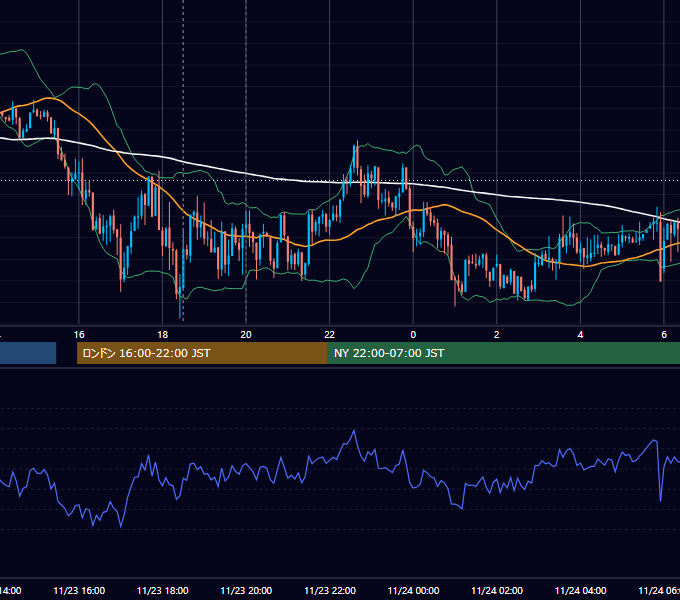680x600 pixels.
Task: Click the 11/24 04:00 date label
Action: coord(580,591)
